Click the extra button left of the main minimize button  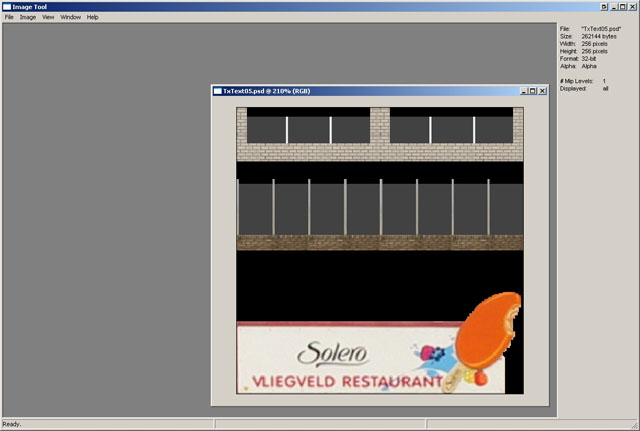604,6
